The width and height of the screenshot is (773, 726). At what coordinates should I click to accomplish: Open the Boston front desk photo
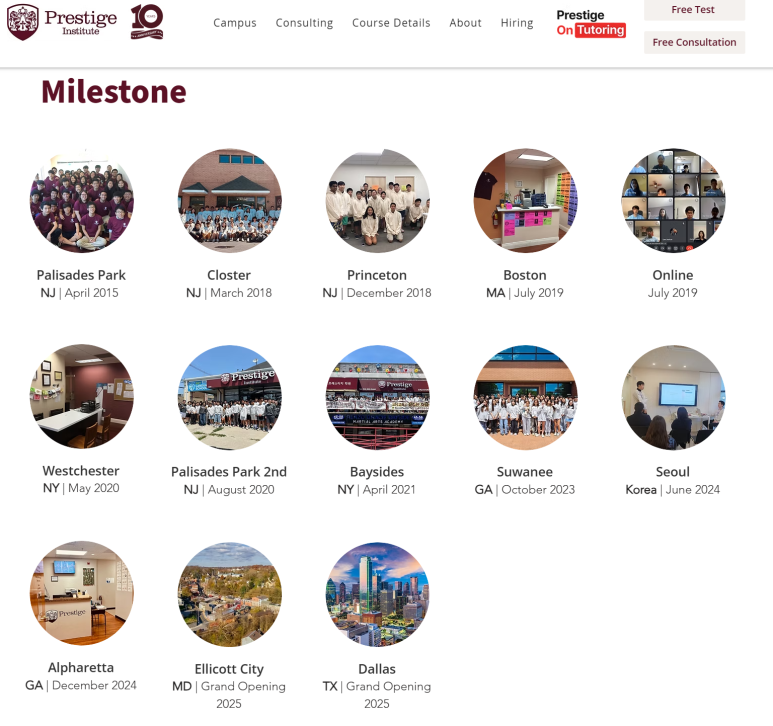[x=526, y=201]
